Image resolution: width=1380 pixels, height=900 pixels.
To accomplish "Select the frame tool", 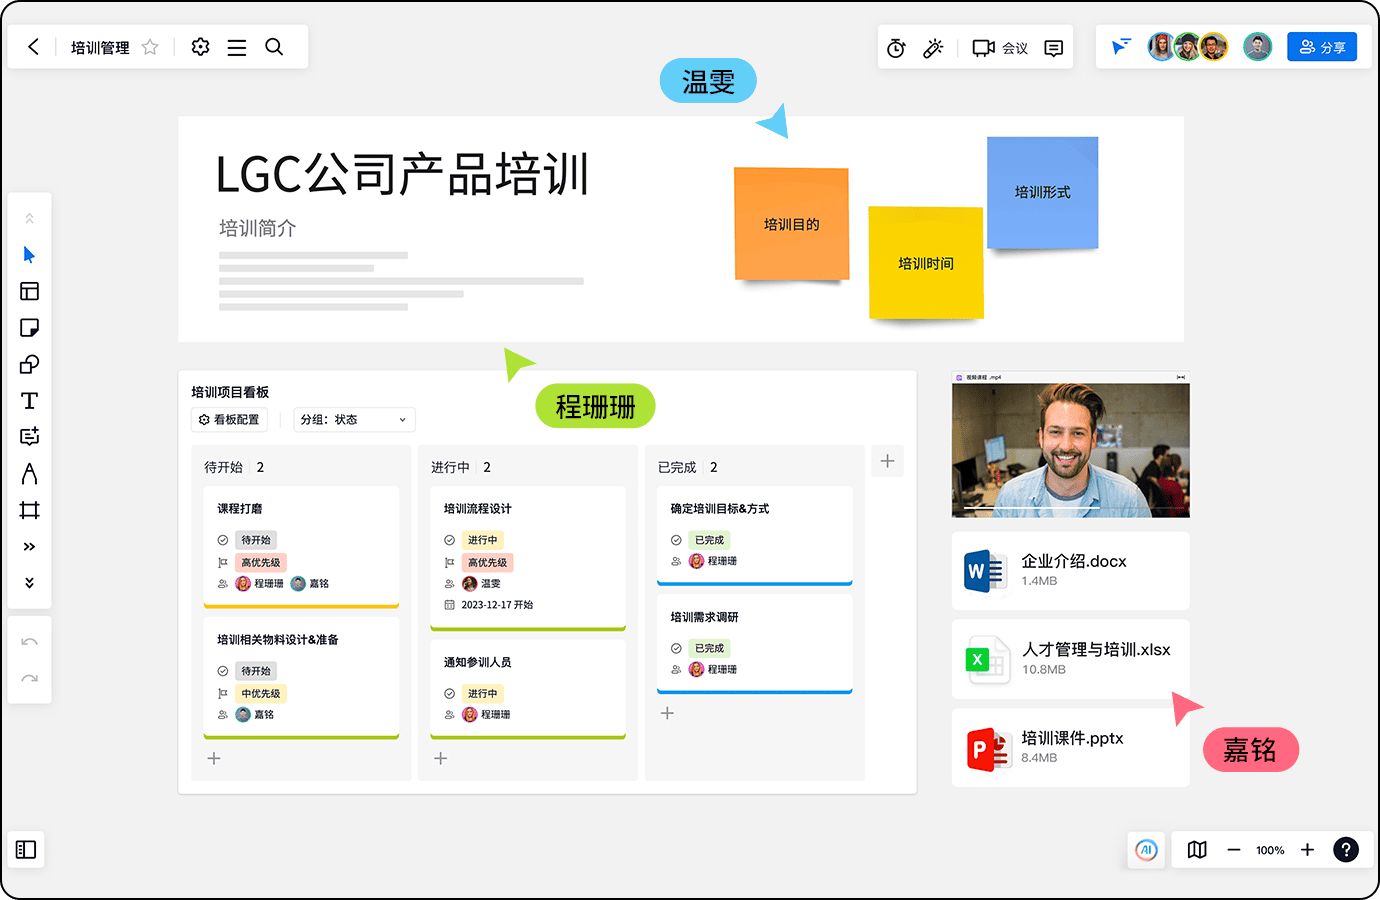I will (x=29, y=510).
